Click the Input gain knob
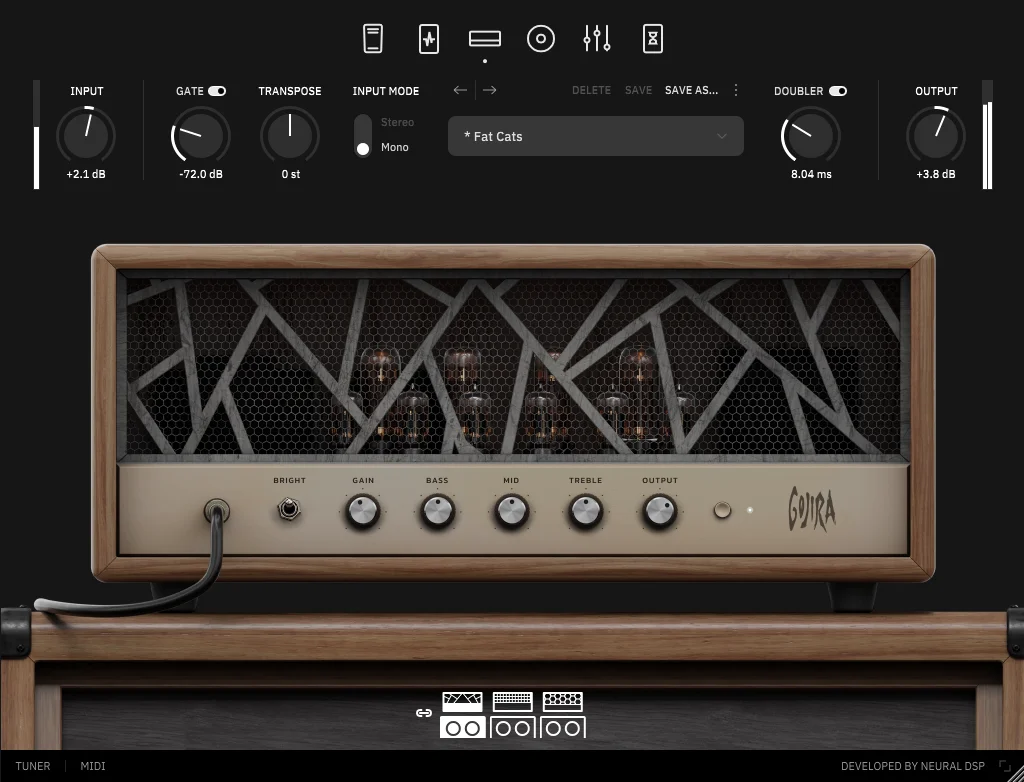This screenshot has height=782, width=1024. tap(86, 135)
